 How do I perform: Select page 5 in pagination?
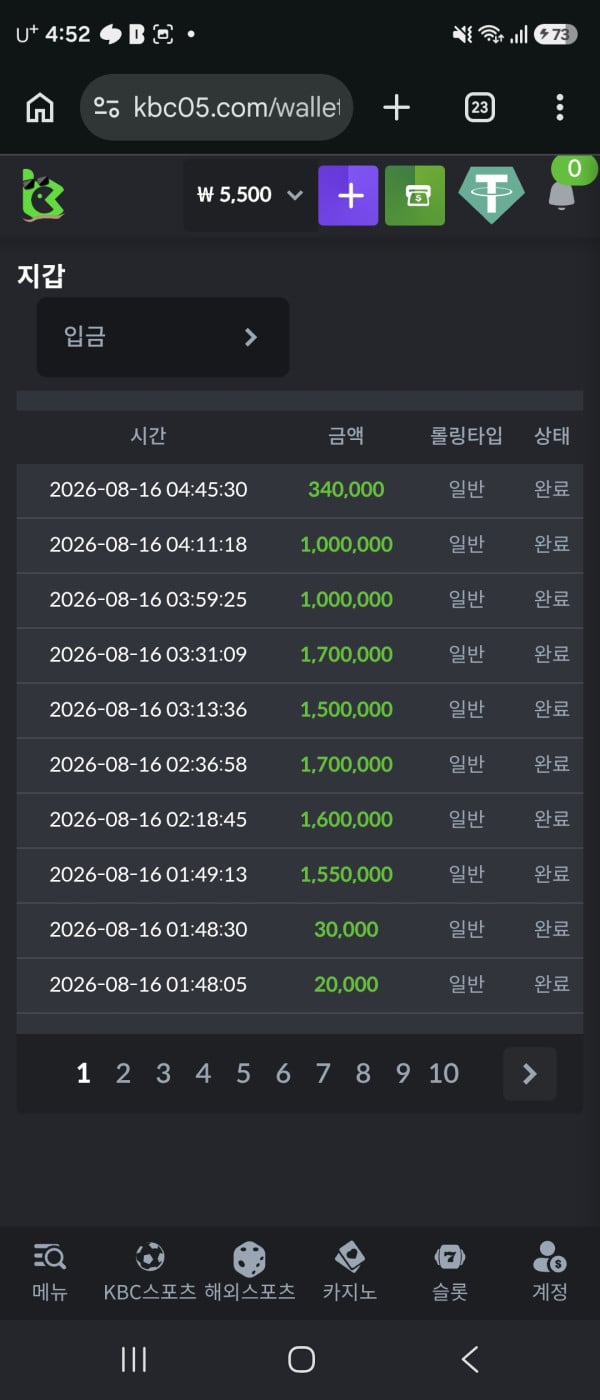coord(243,1074)
